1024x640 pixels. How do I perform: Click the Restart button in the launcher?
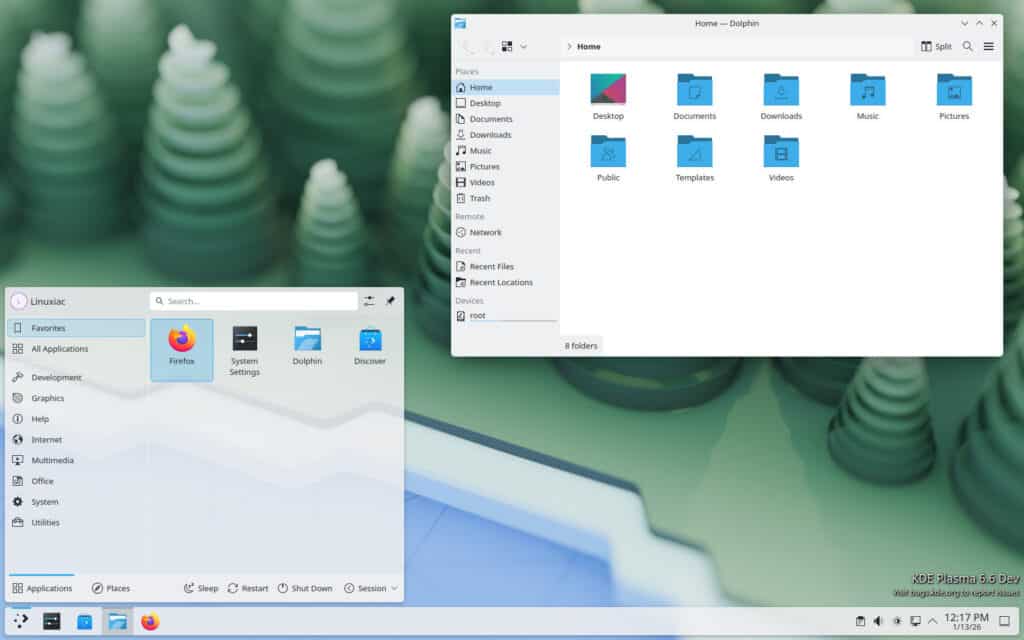[247, 588]
